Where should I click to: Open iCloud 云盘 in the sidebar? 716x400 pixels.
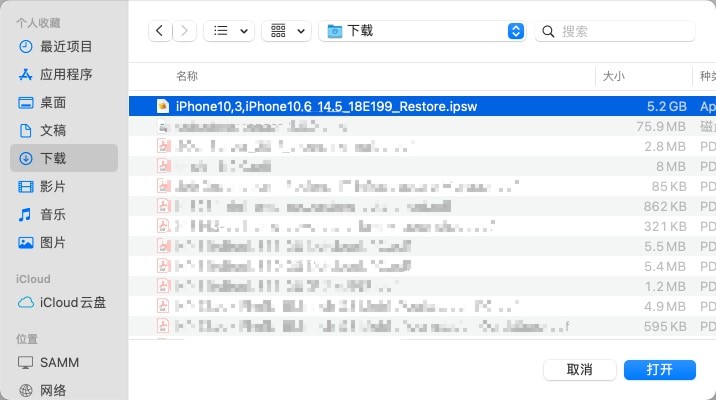click(x=64, y=303)
